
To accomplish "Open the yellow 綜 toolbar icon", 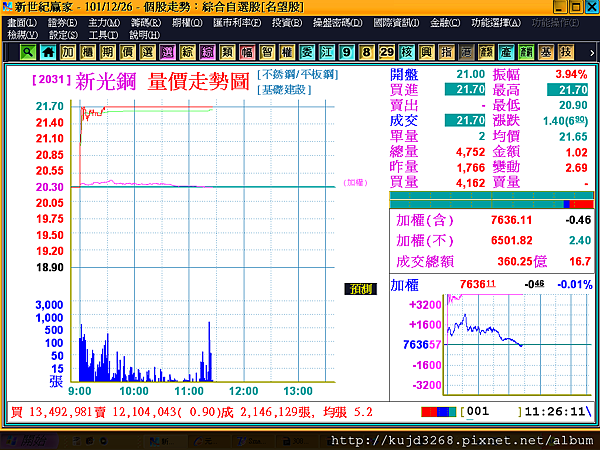I will [x=188, y=52].
